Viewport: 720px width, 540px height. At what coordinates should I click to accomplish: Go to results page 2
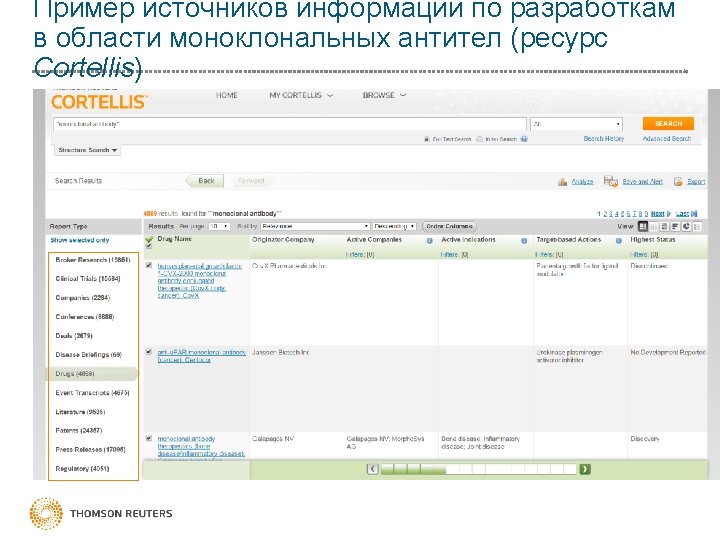coord(605,214)
